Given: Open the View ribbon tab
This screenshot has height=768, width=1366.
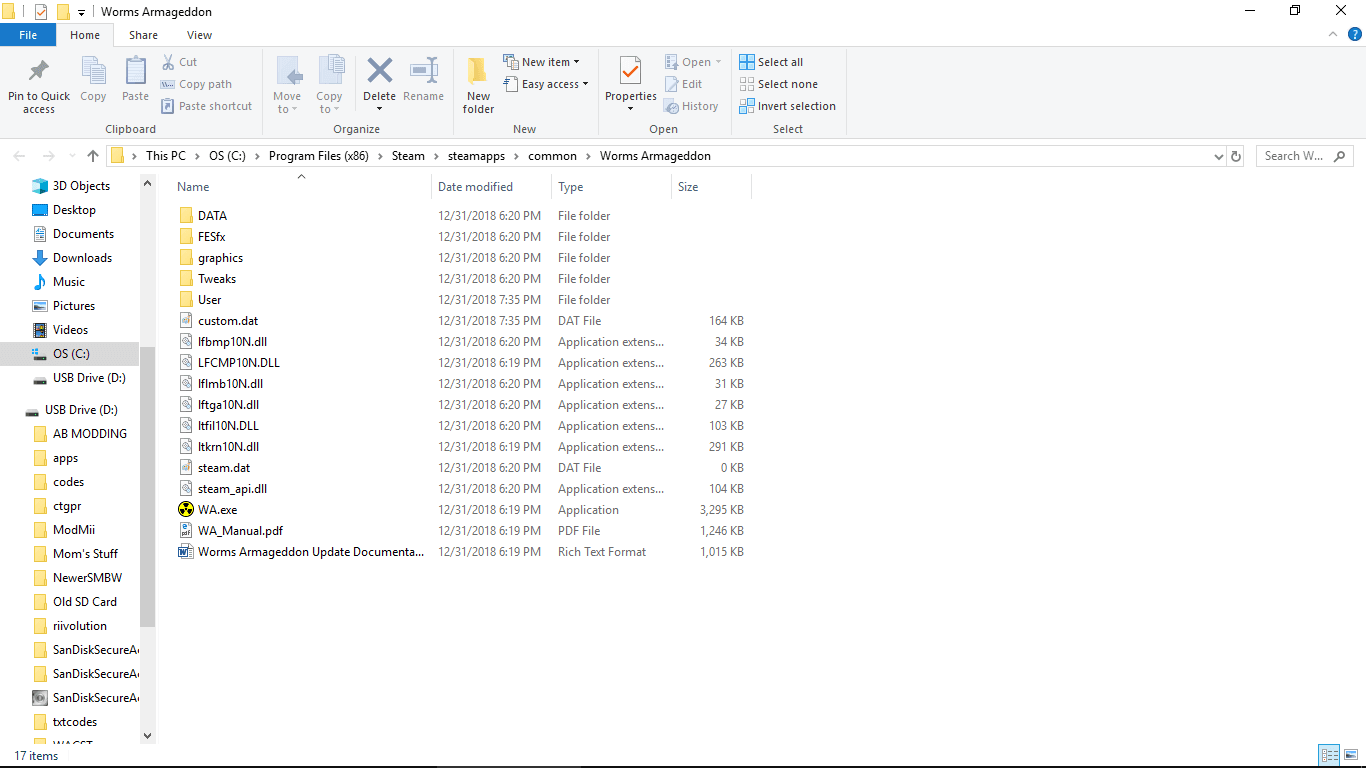Looking at the screenshot, I should click(x=199, y=35).
